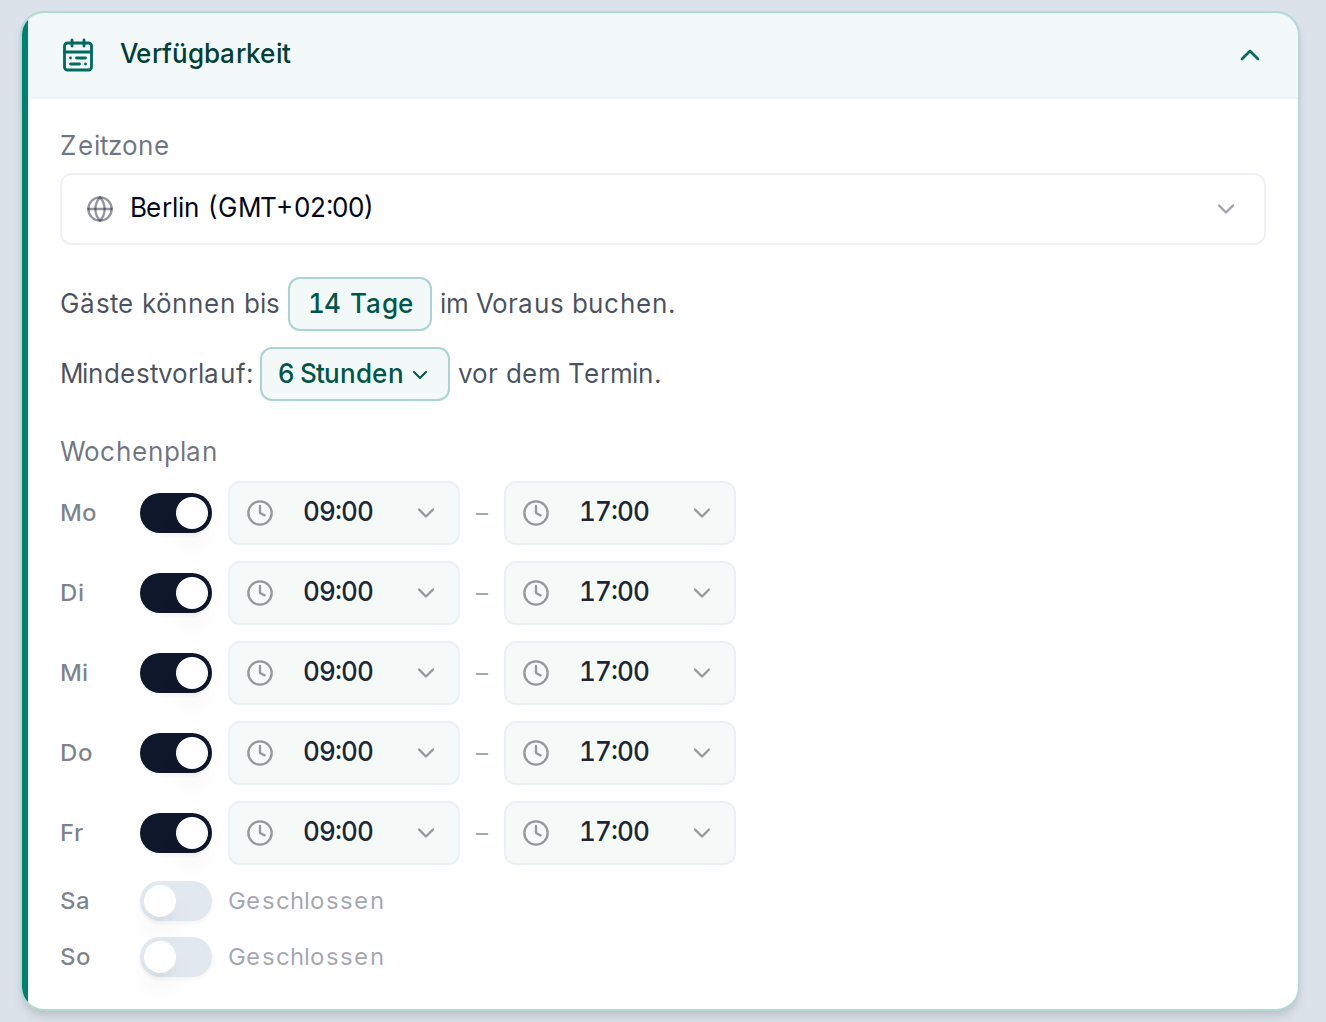The image size is (1326, 1022).
Task: Click the clock icon in Fr start time
Action: (260, 833)
